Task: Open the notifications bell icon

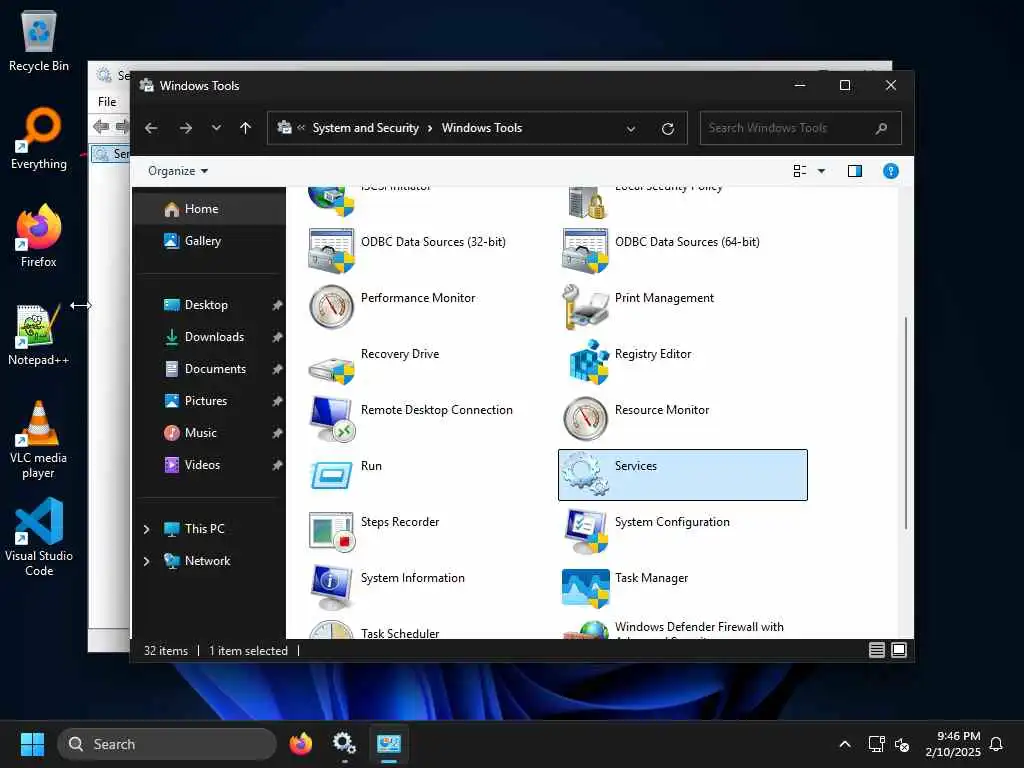Action: click(996, 744)
